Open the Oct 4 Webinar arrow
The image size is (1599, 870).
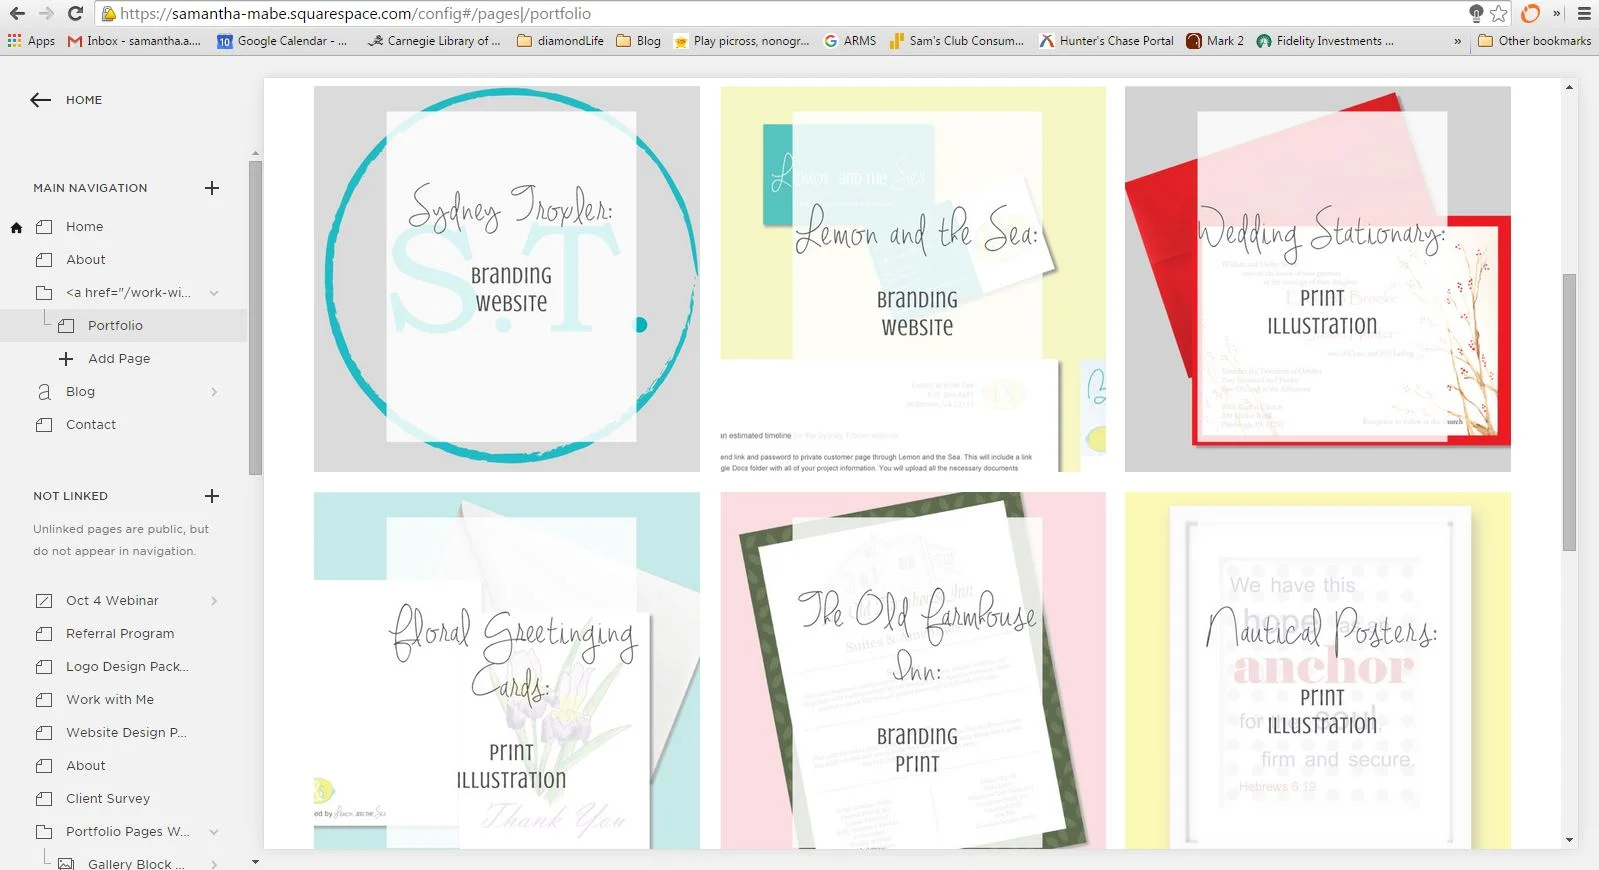(214, 601)
